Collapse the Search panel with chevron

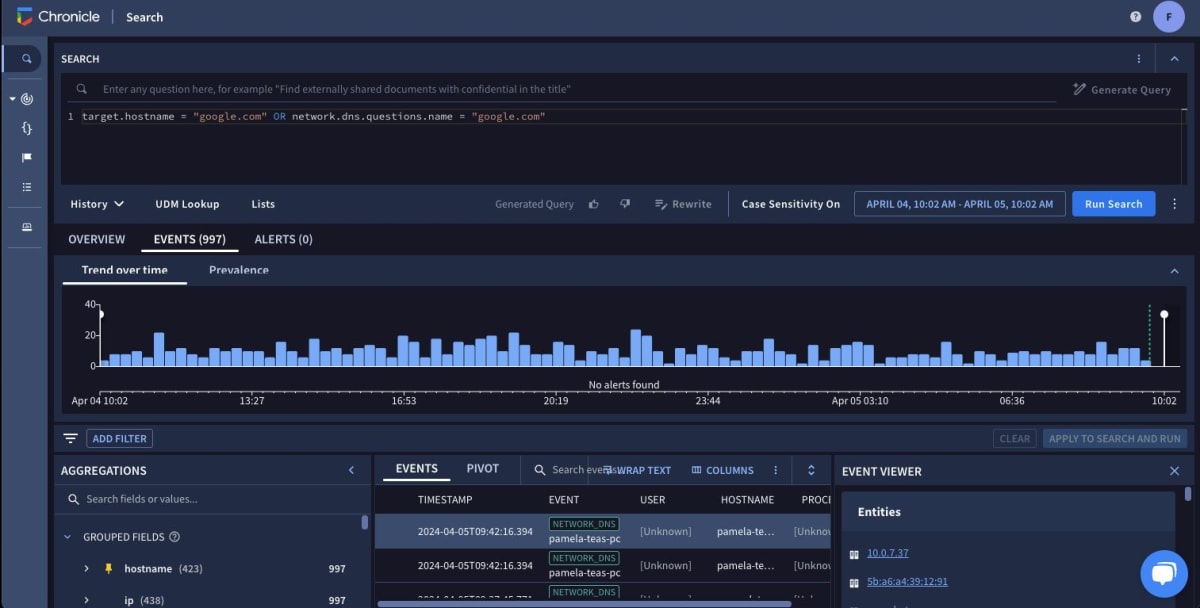(1174, 59)
